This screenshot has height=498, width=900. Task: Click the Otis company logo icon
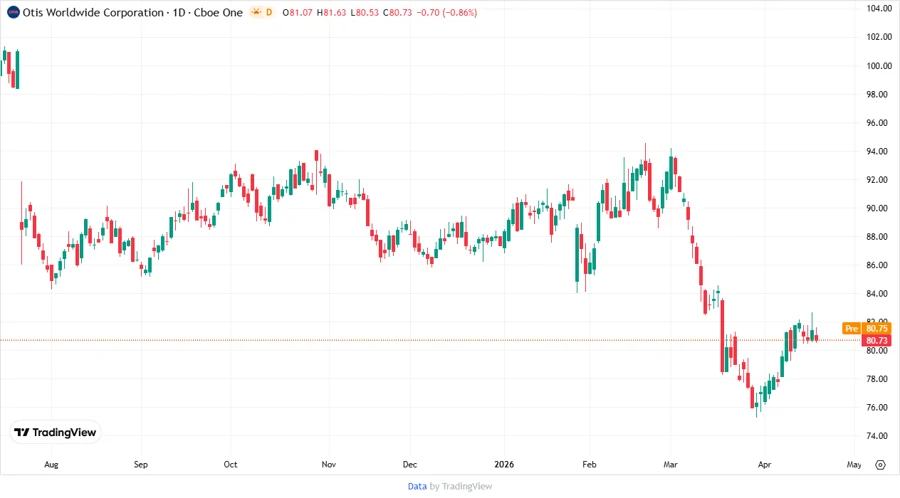(13, 12)
